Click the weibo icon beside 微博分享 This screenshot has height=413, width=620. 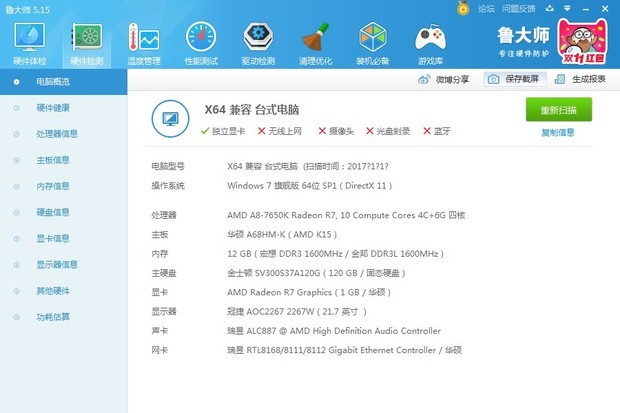(x=424, y=80)
